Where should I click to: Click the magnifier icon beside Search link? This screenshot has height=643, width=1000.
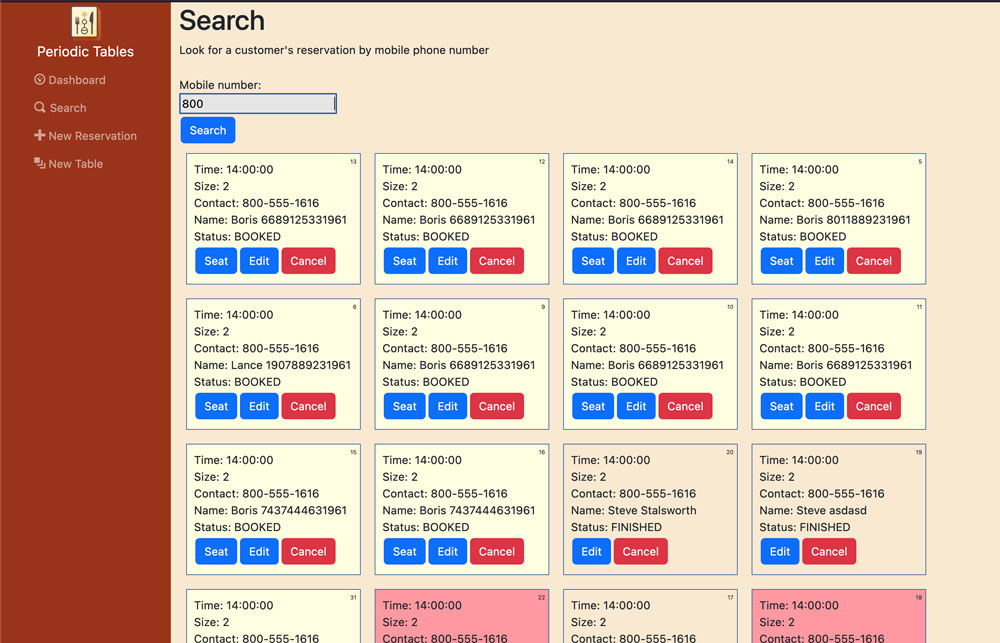point(40,108)
